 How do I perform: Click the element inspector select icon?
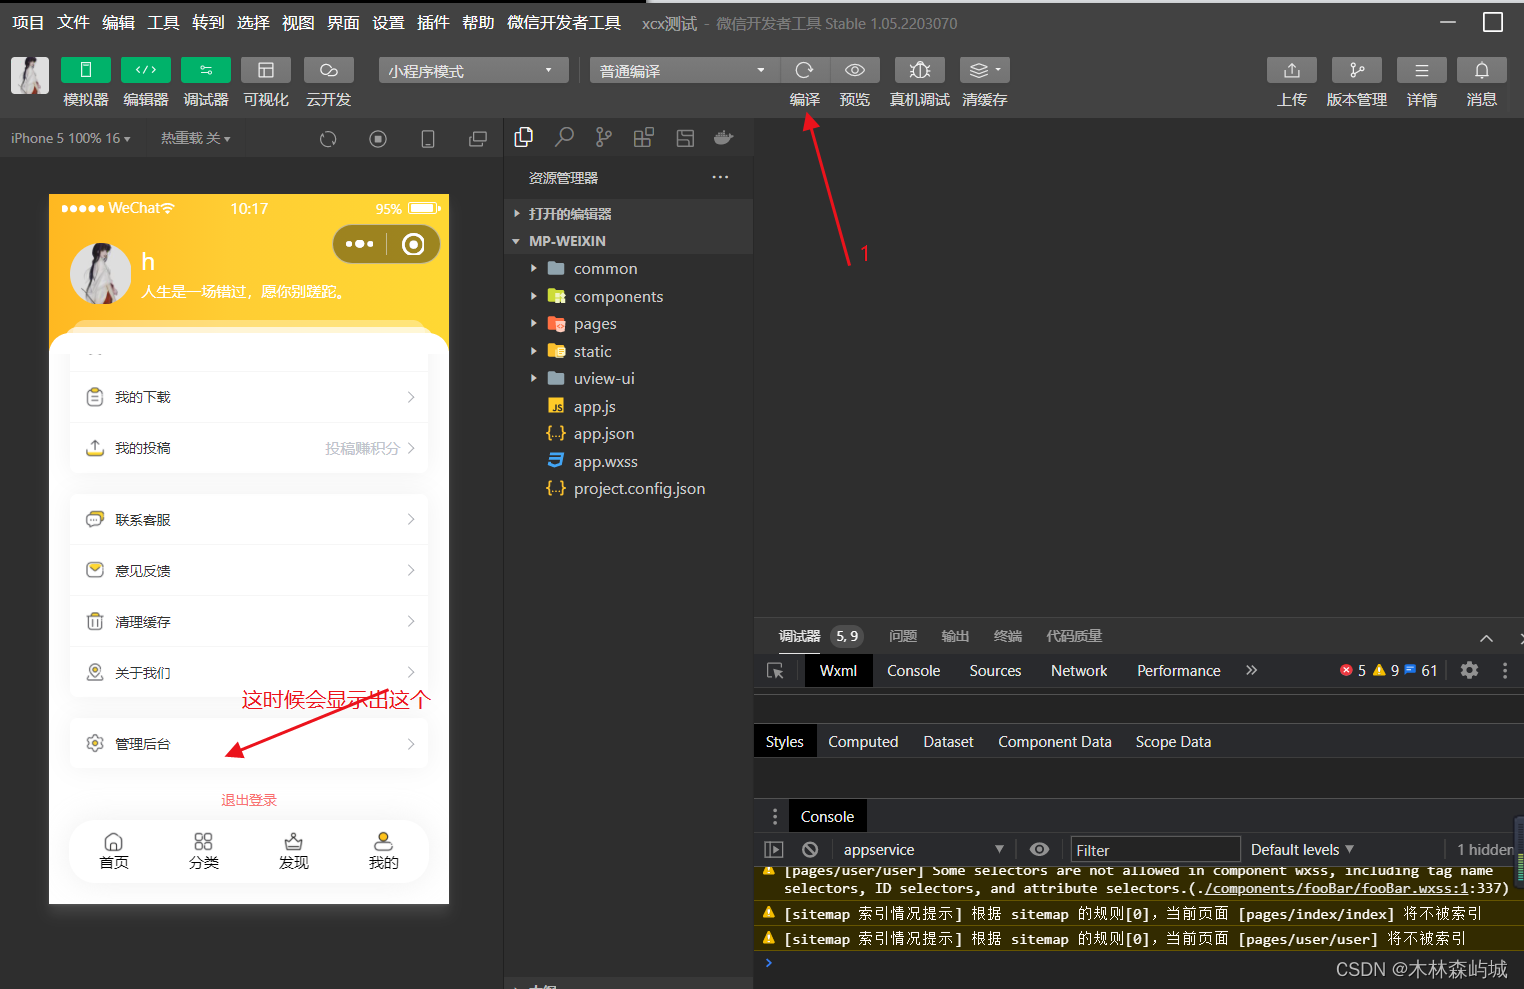click(x=775, y=671)
